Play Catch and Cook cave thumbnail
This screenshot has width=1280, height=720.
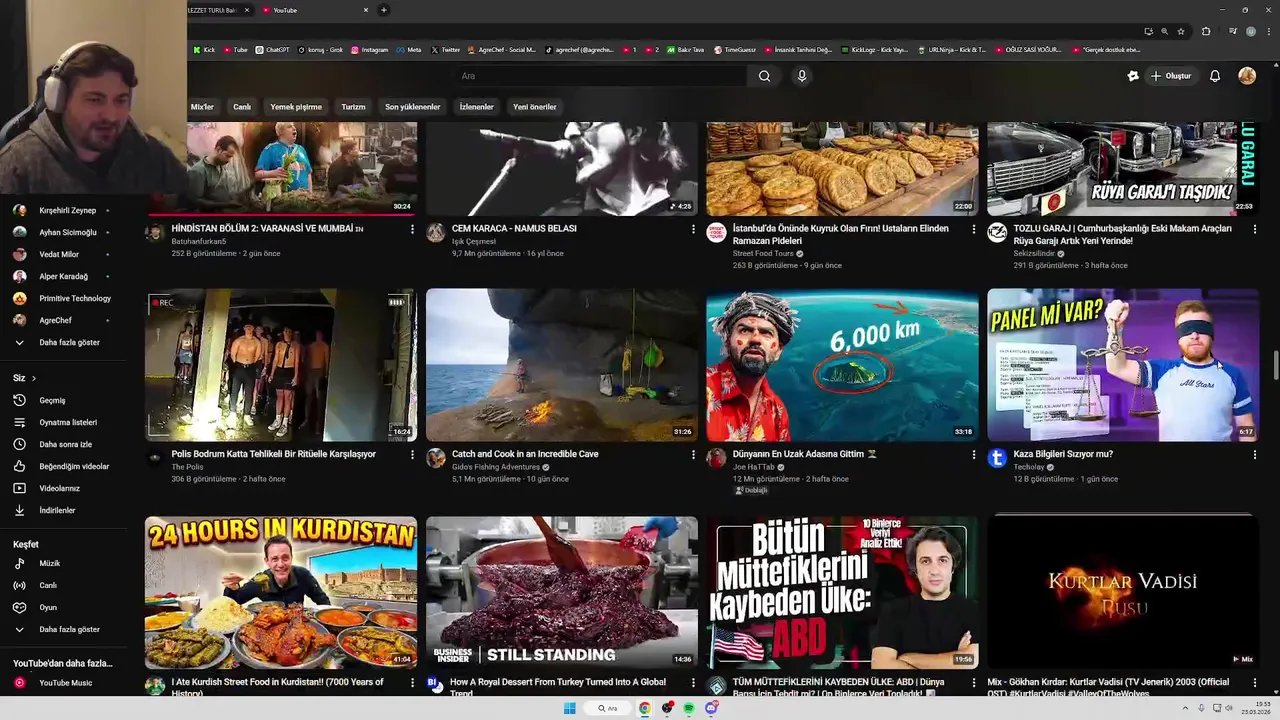(562, 365)
